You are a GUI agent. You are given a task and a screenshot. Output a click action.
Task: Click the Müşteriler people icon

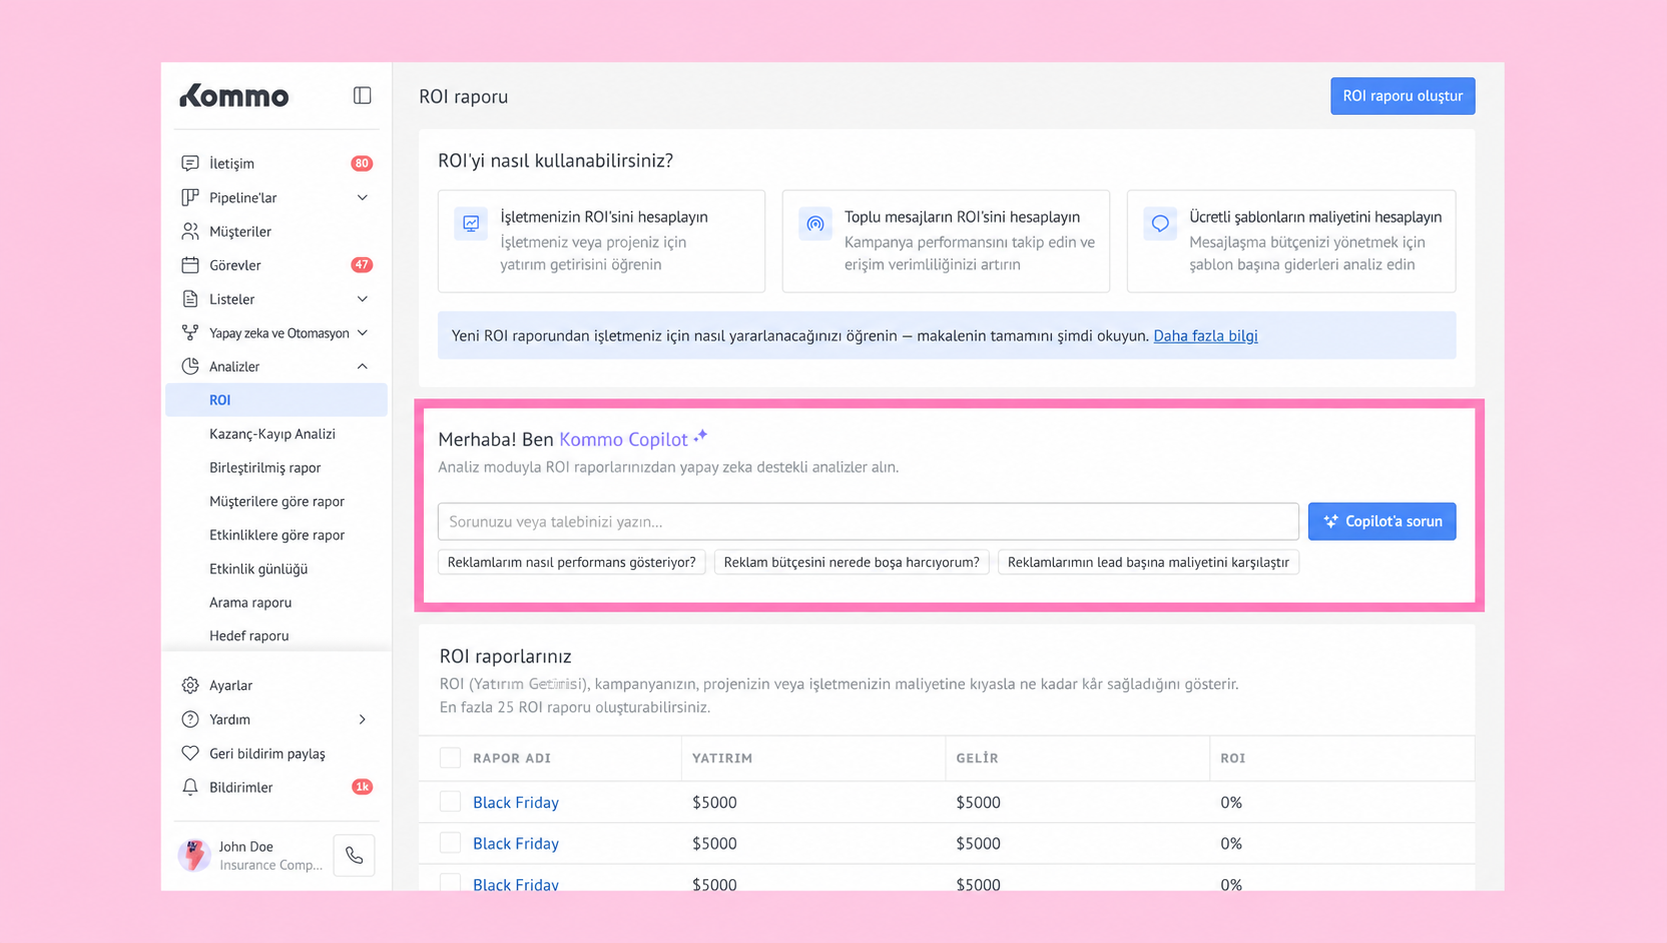190,231
